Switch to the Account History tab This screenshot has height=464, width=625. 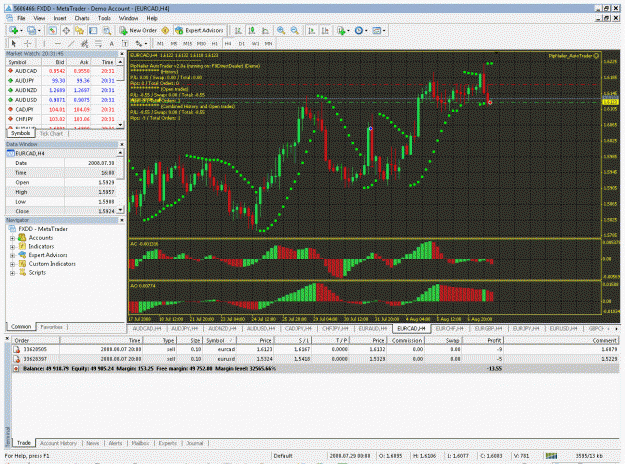(58, 443)
